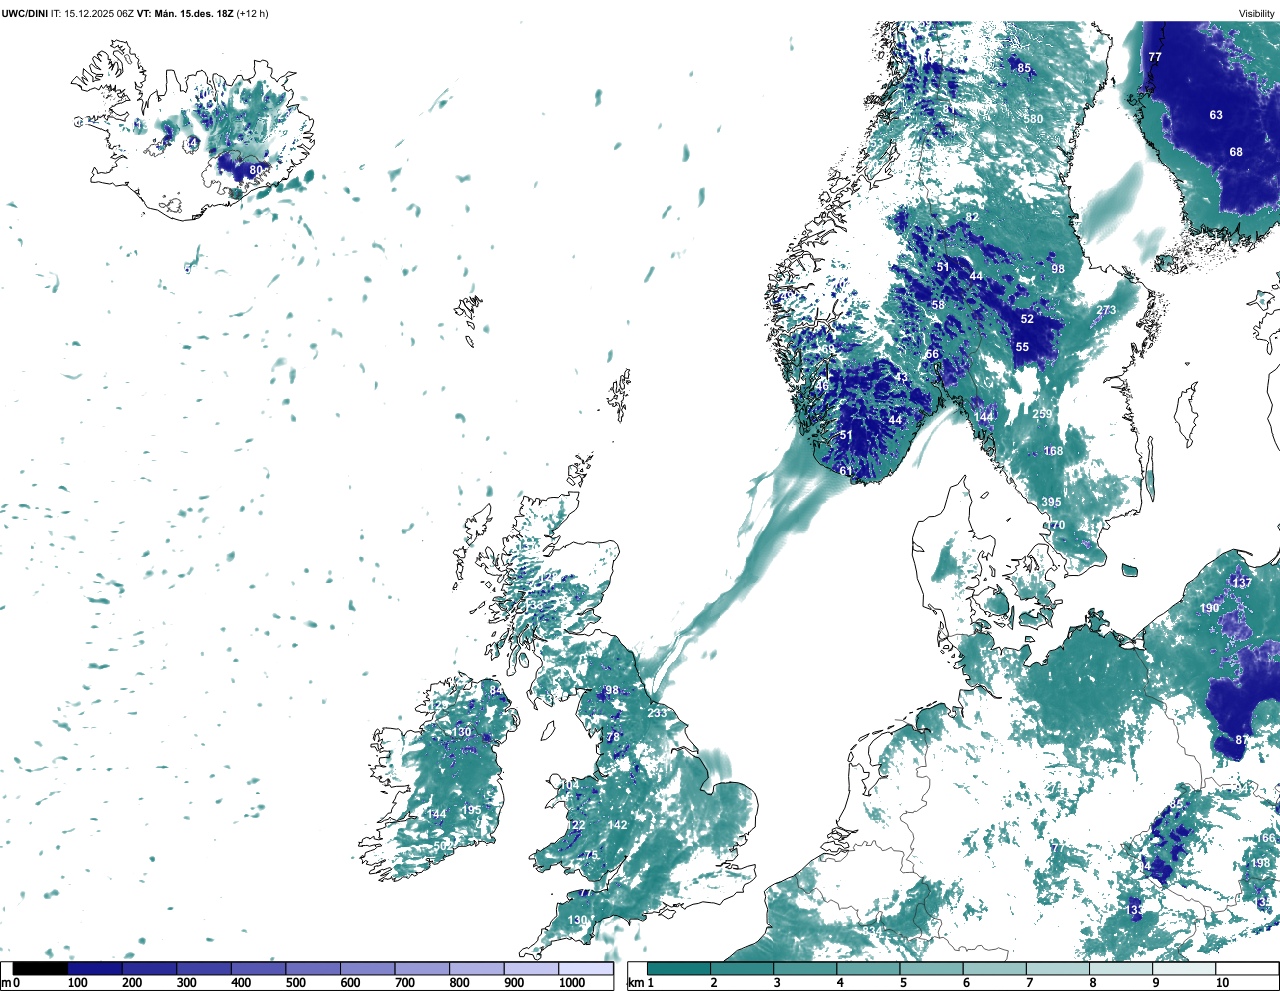Viewport: 1280px width, 991px height.
Task: Select the dark navy 100–200 m legend swatch
Action: [x=94, y=968]
